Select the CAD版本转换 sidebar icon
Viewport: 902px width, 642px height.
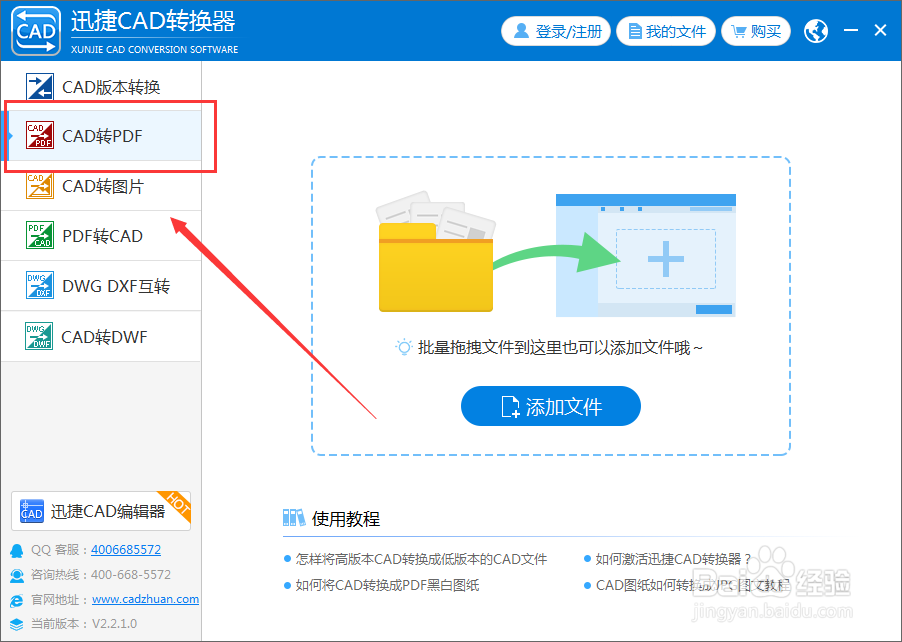pos(40,87)
